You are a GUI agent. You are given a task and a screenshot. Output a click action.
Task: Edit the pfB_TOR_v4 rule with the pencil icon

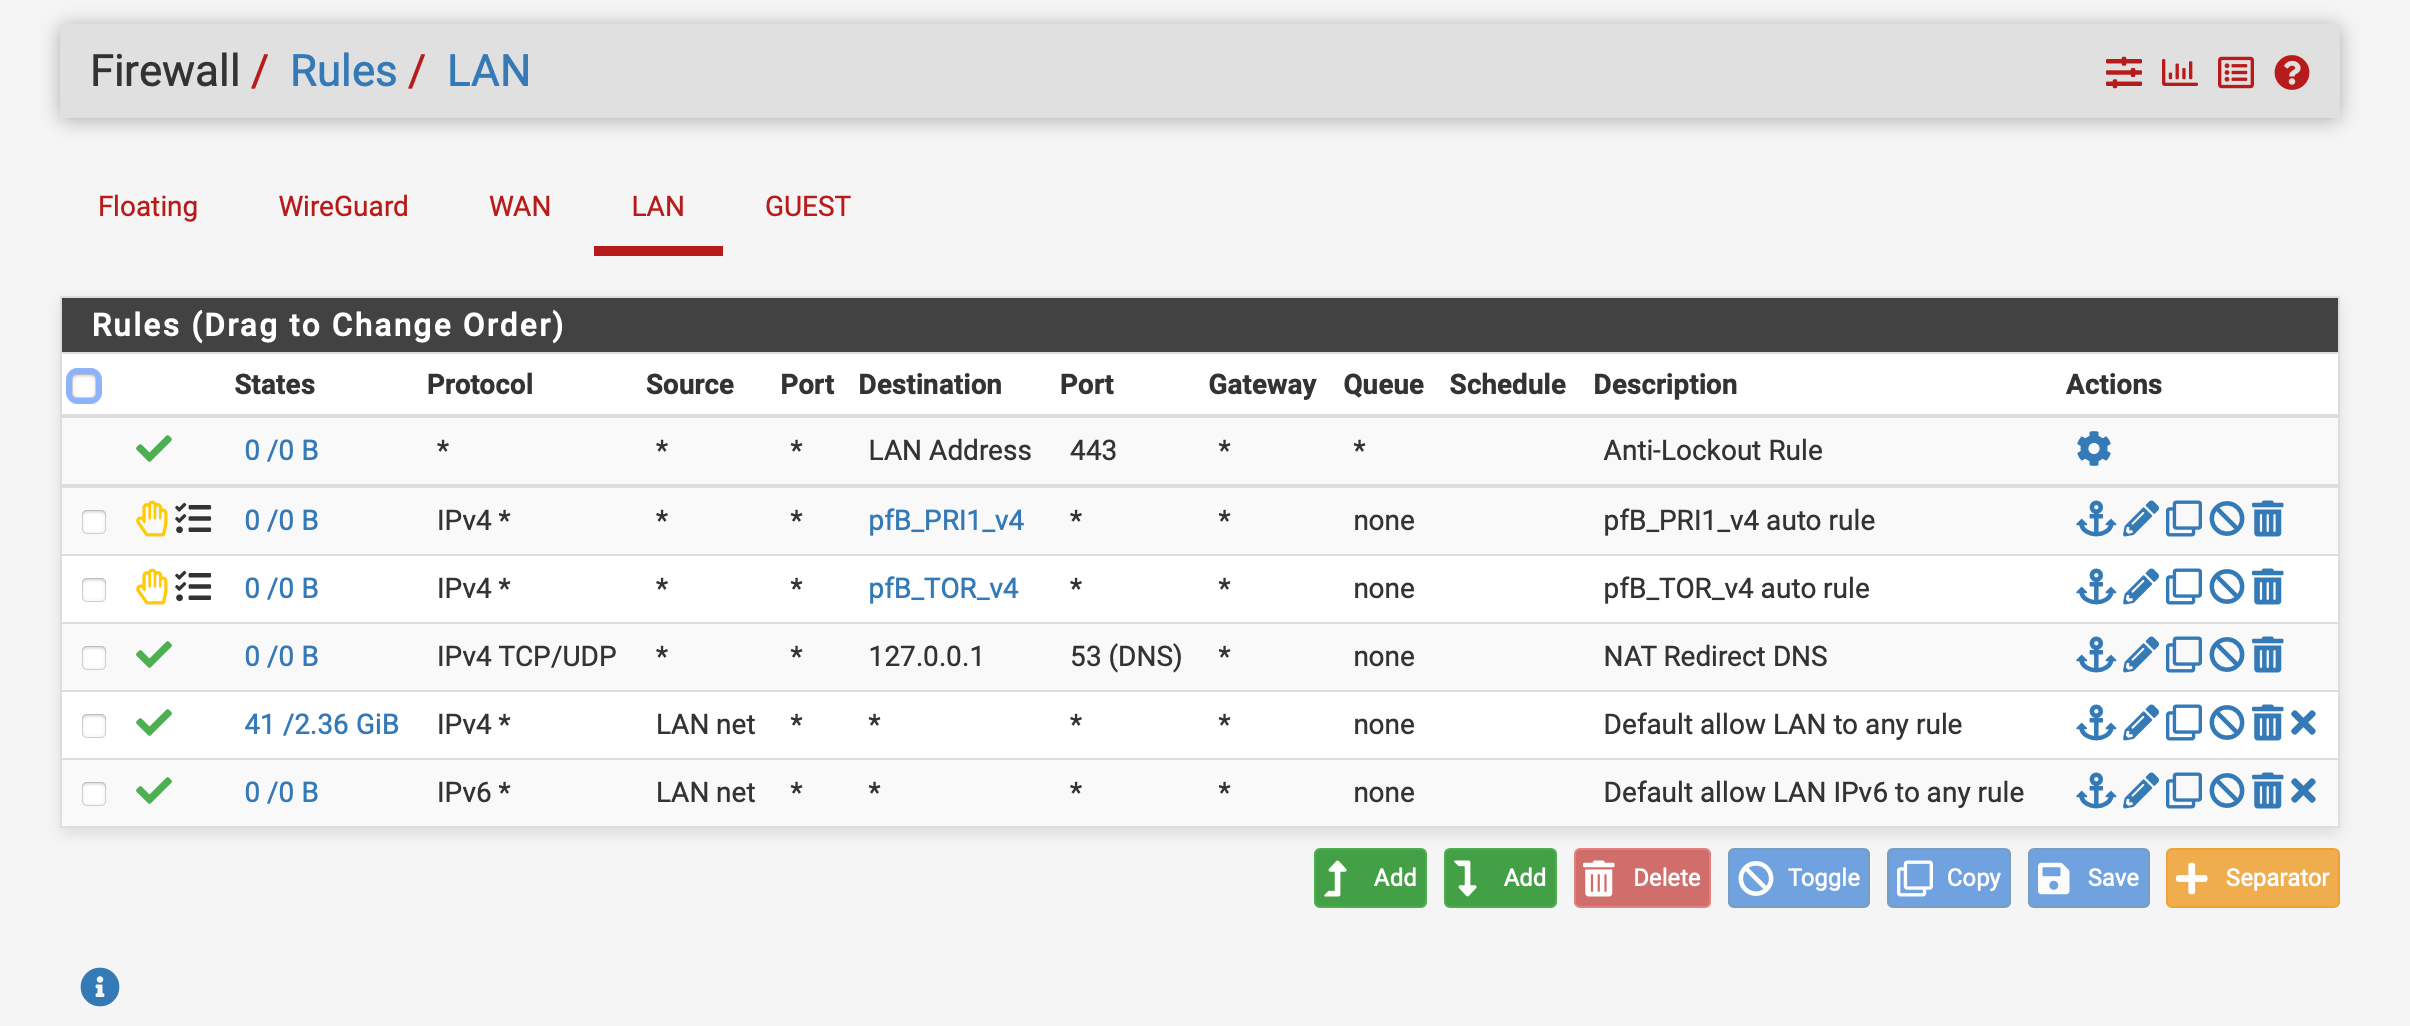coord(2139,587)
